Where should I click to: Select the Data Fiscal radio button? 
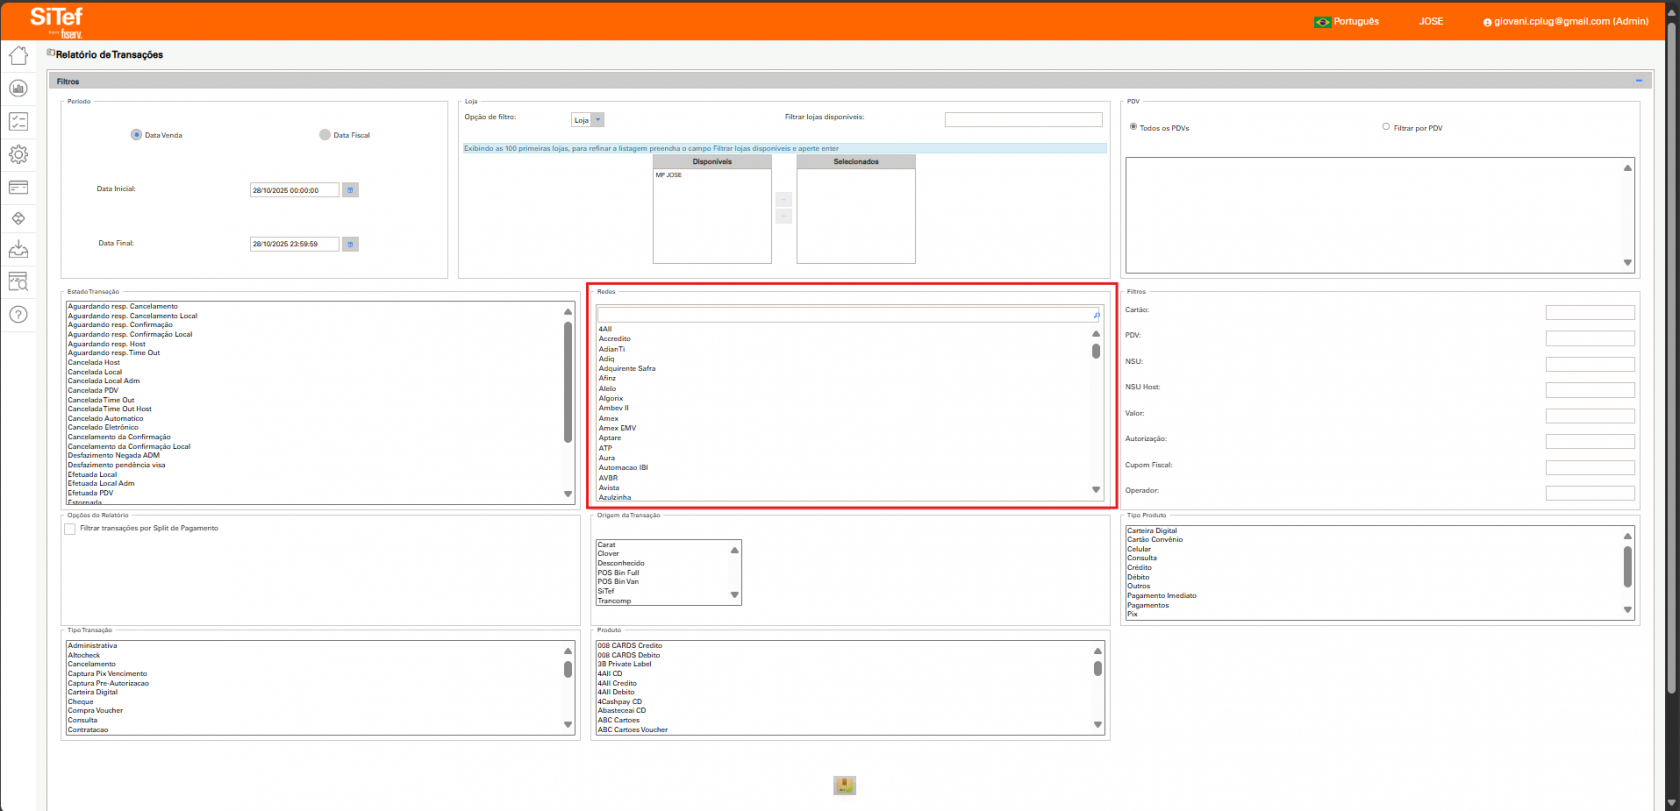(325, 135)
